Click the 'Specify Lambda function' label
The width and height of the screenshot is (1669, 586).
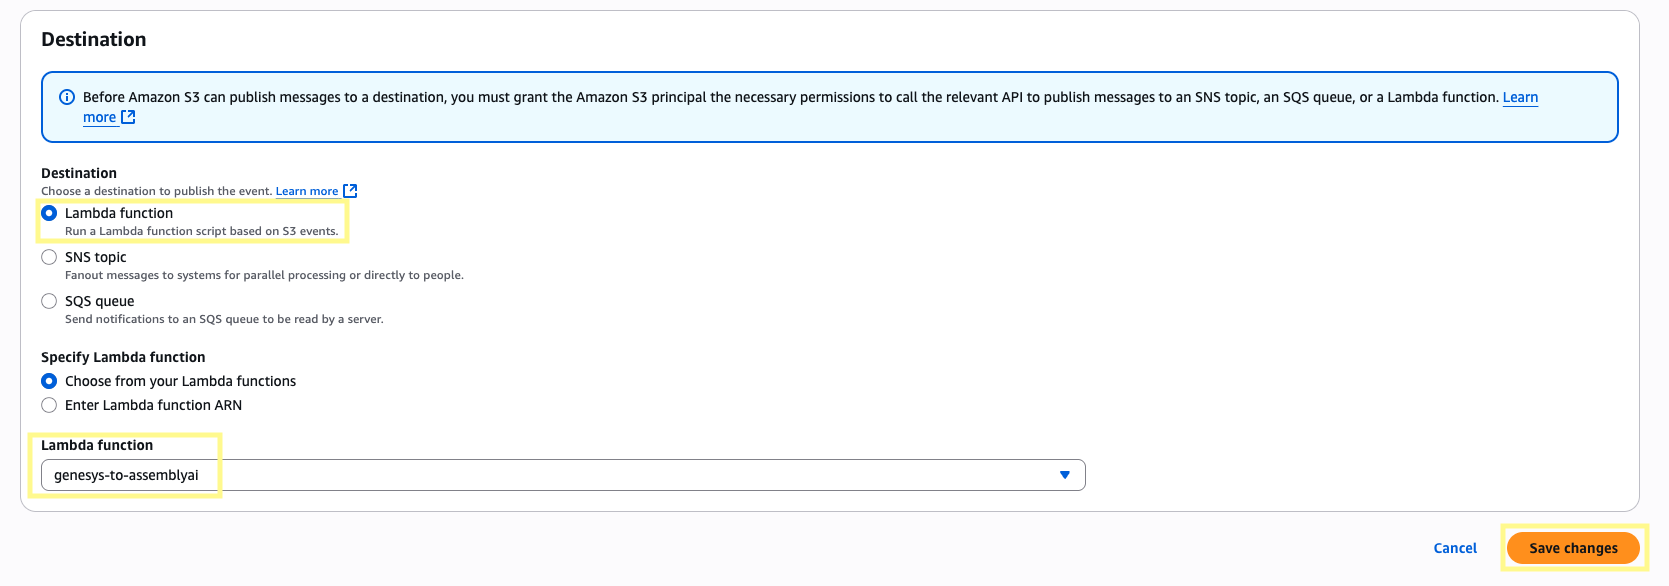click(123, 357)
